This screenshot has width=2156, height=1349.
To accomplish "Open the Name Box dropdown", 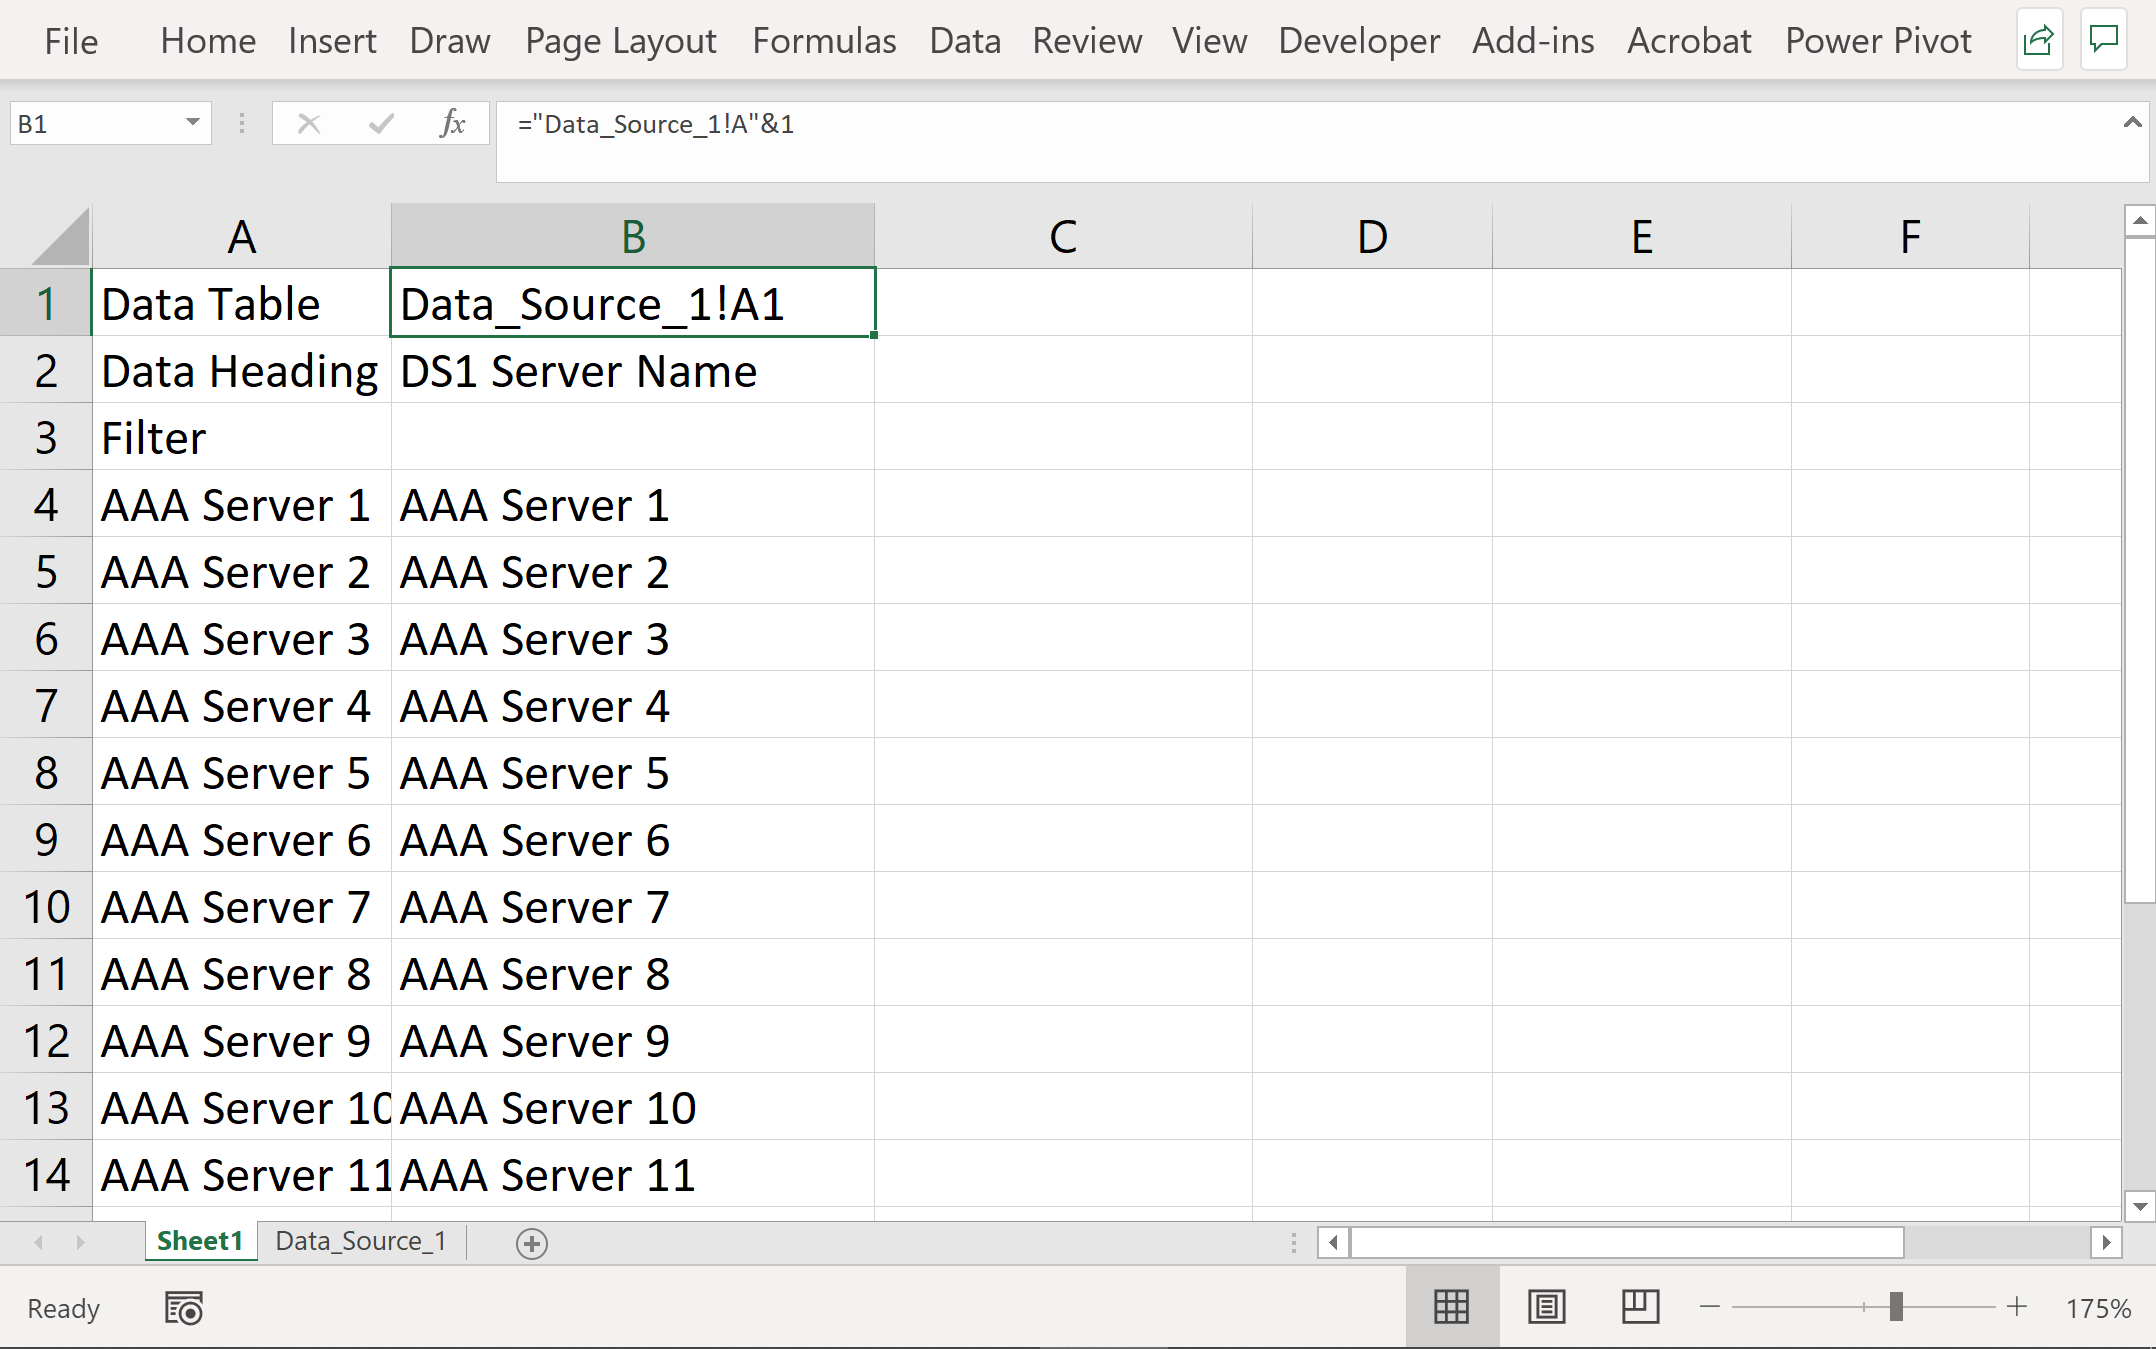I will (193, 123).
